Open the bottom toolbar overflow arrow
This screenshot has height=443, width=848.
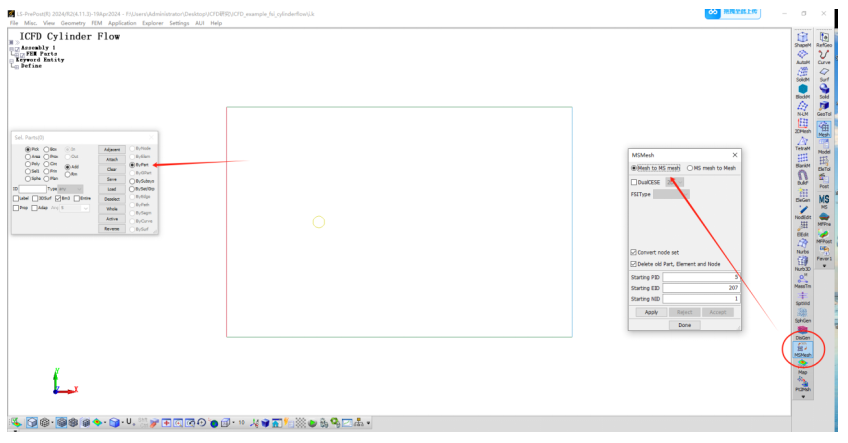click(x=368, y=423)
